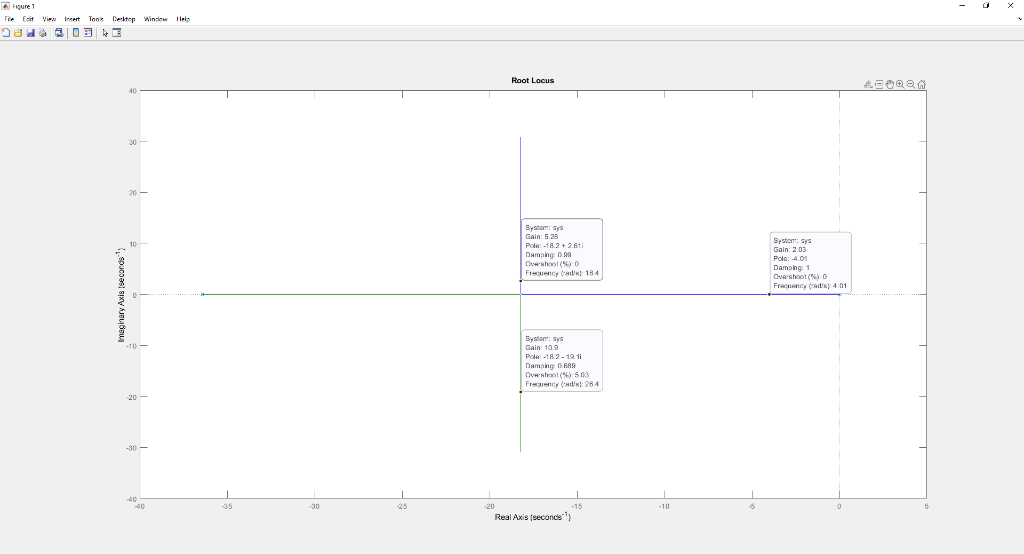Image resolution: width=1024 pixels, height=554 pixels.
Task: Toggle the Link Plot toolbar icon
Action: 59,33
